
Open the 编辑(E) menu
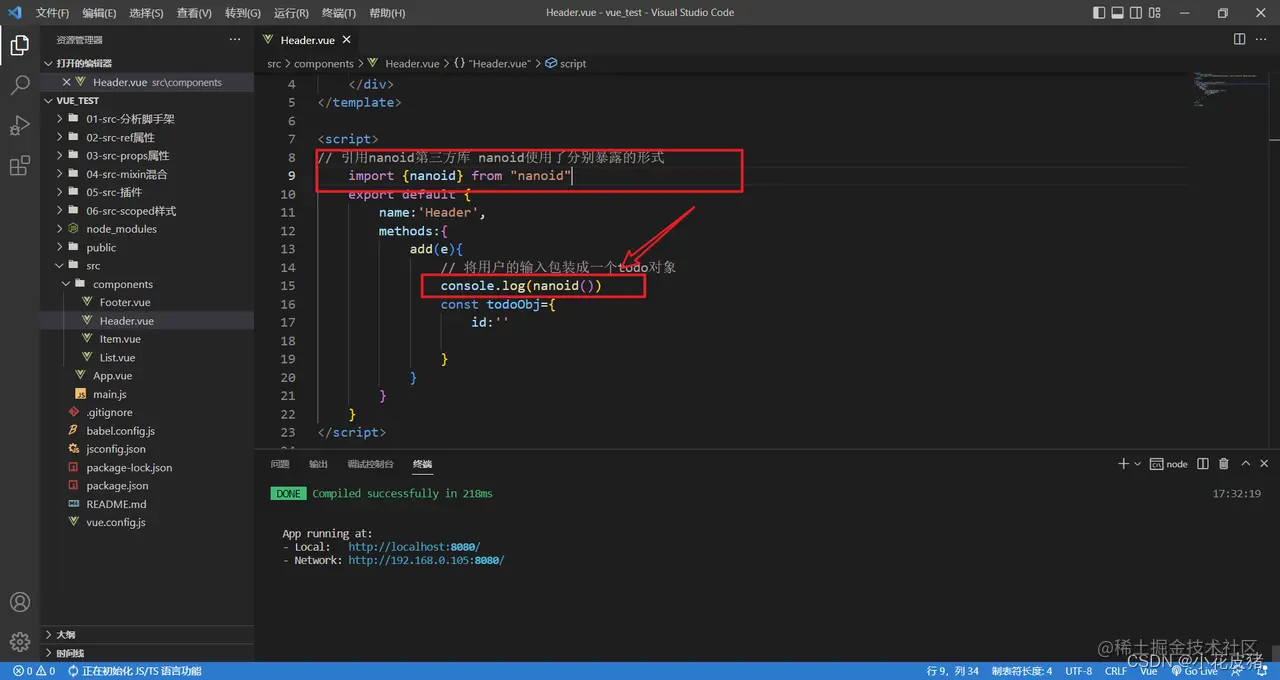(100, 13)
